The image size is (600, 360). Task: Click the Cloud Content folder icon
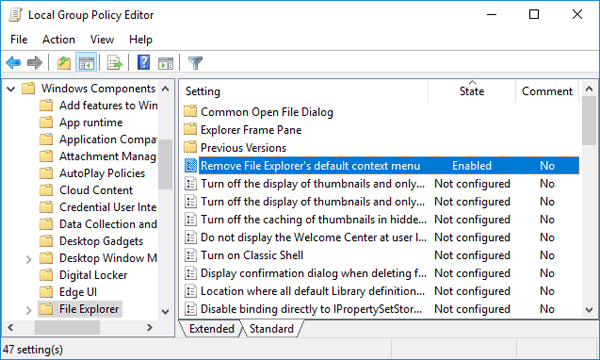(x=46, y=190)
